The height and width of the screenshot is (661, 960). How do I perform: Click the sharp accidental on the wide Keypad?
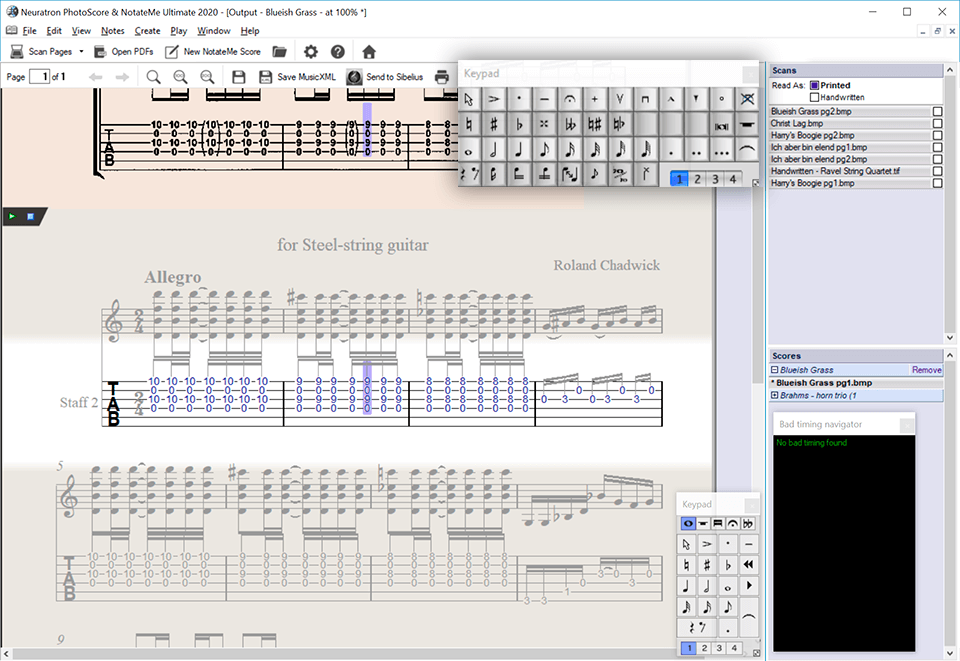coord(494,124)
